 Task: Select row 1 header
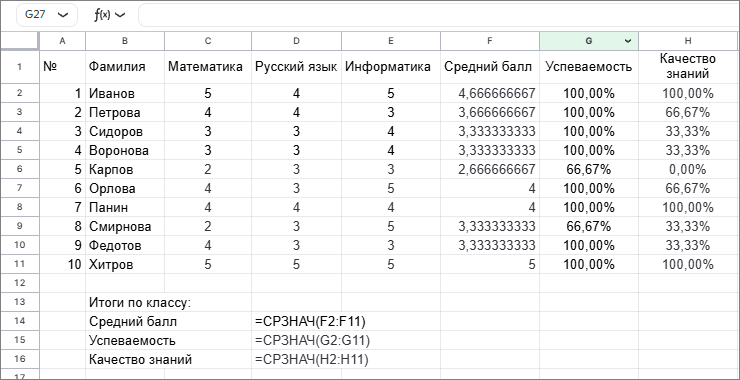19,67
